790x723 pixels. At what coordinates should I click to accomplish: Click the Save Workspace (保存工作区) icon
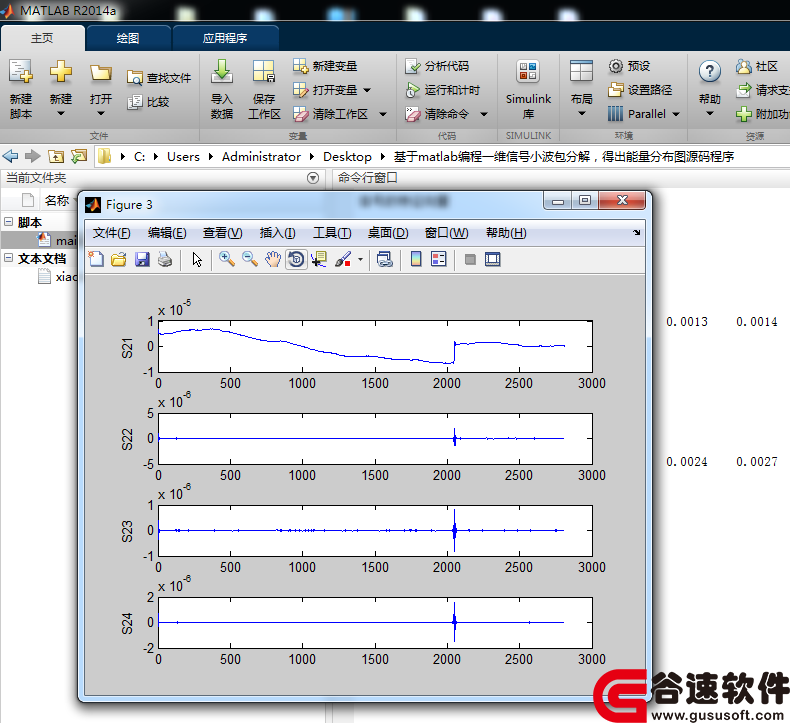[264, 72]
